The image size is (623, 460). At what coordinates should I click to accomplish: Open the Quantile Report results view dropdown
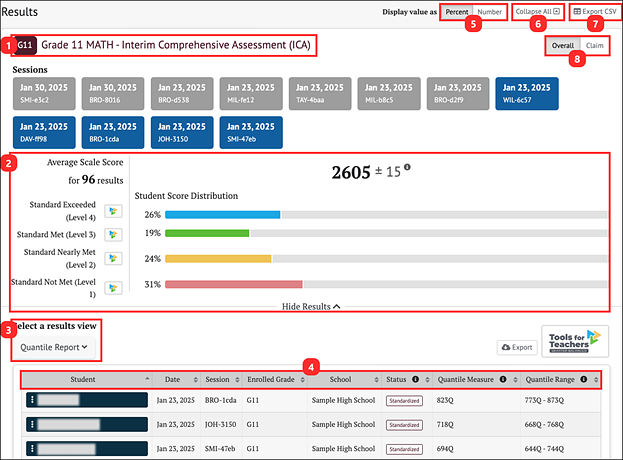[54, 347]
